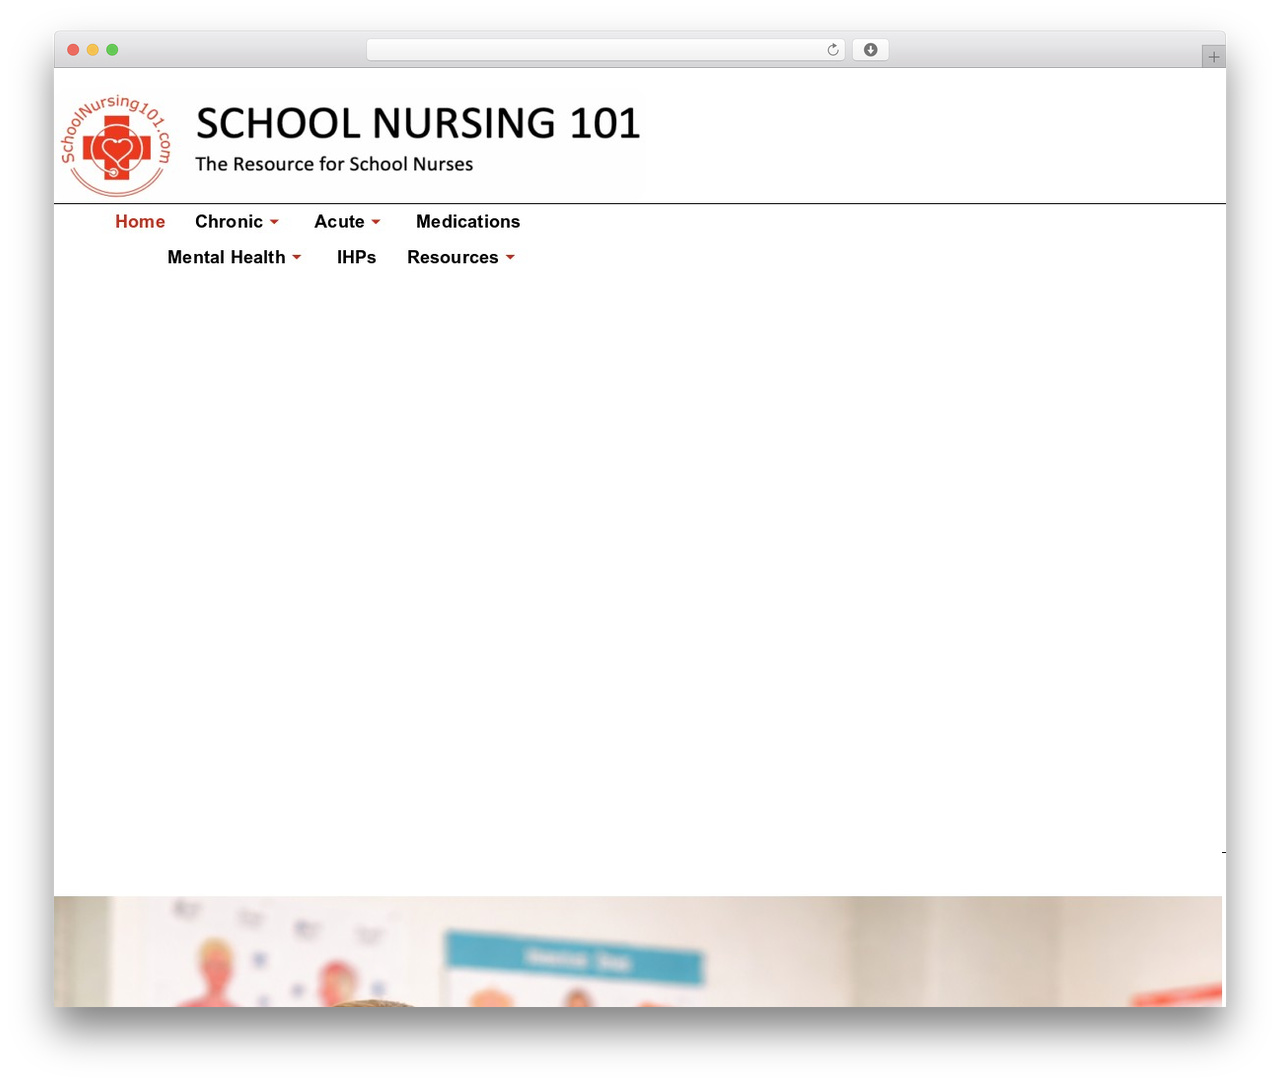Viewport: 1280px width, 1084px height.
Task: Select the Acute menu label
Action: click(339, 222)
